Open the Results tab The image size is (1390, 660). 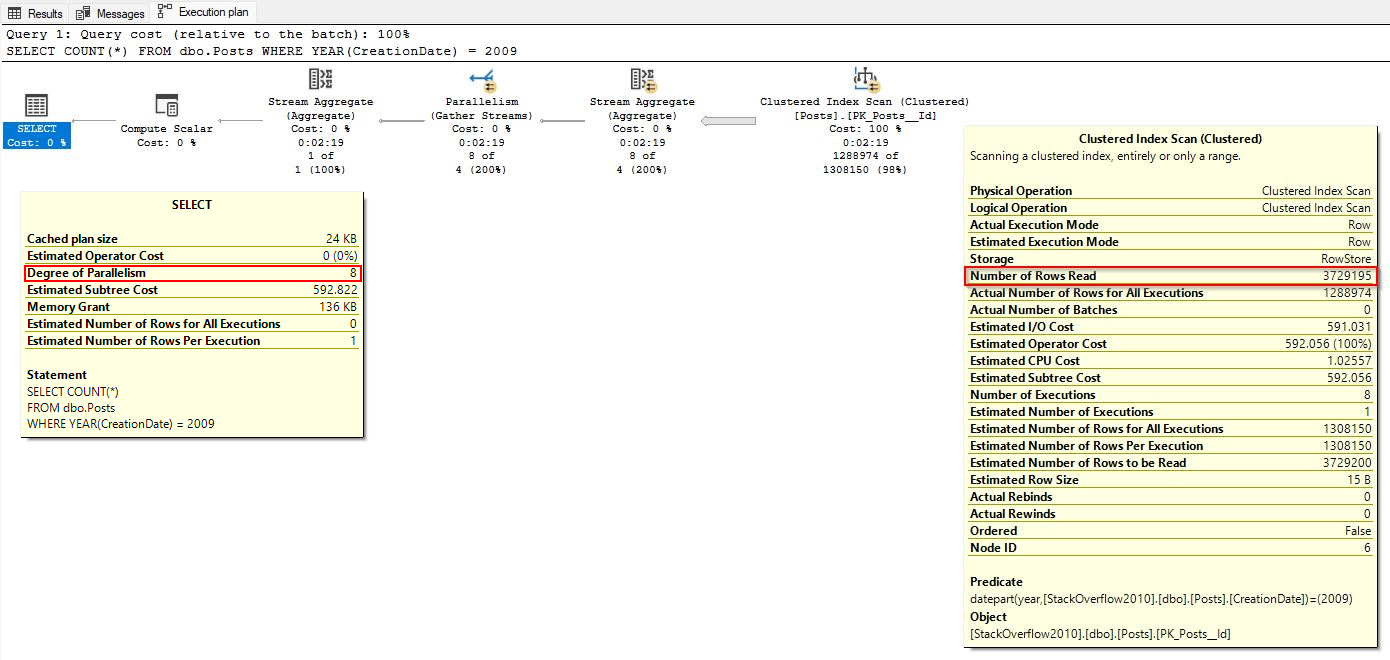coord(35,13)
